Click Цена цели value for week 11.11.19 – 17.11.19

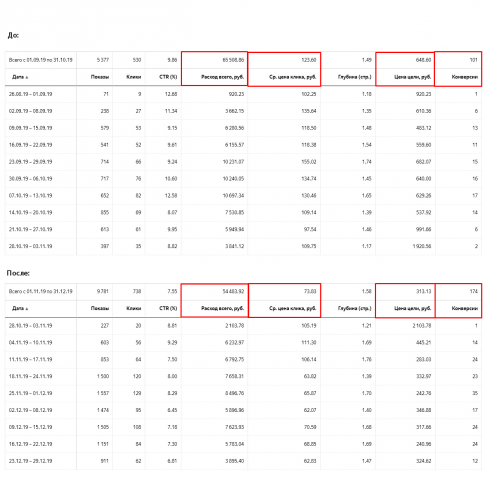(x=423, y=360)
